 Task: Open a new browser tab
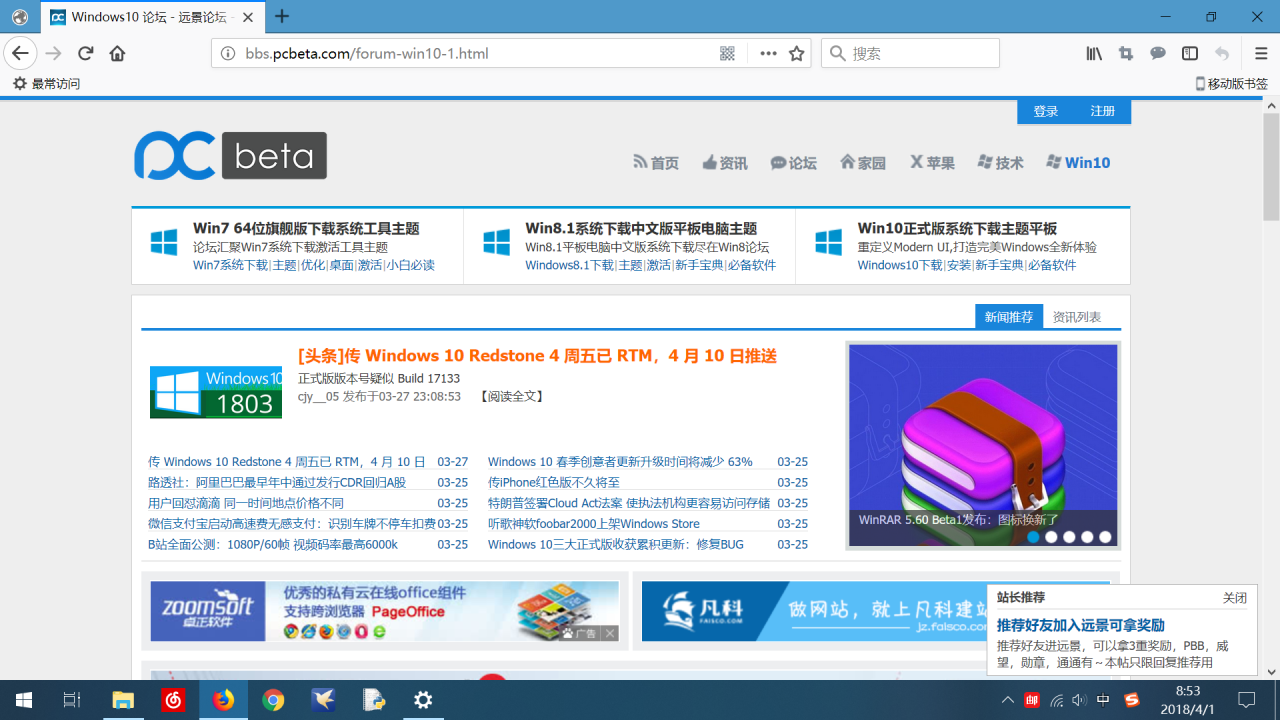point(282,16)
